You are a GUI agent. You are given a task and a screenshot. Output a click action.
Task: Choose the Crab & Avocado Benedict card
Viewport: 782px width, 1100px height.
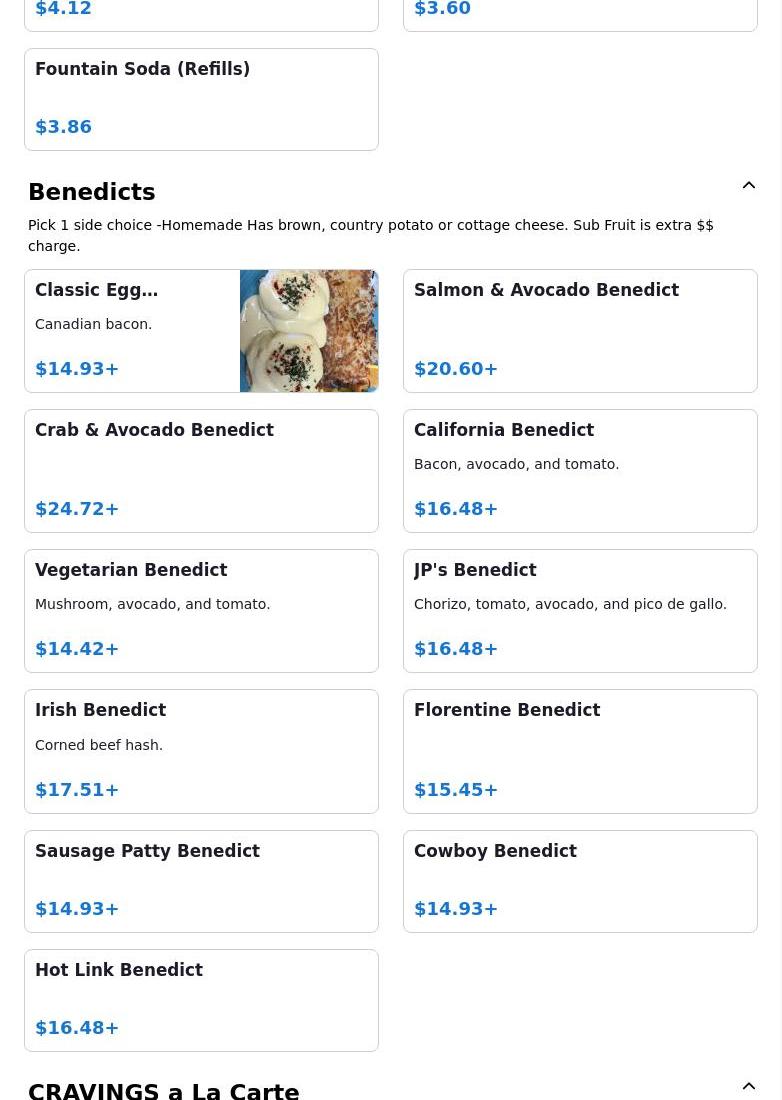click(x=201, y=470)
